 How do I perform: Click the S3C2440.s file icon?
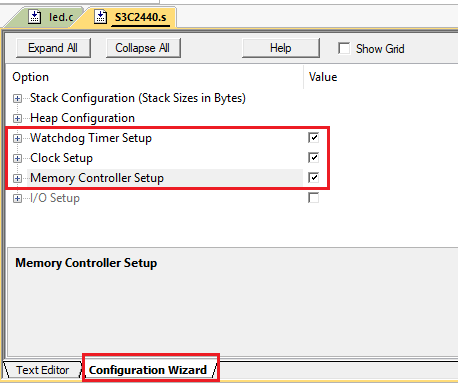(100, 17)
